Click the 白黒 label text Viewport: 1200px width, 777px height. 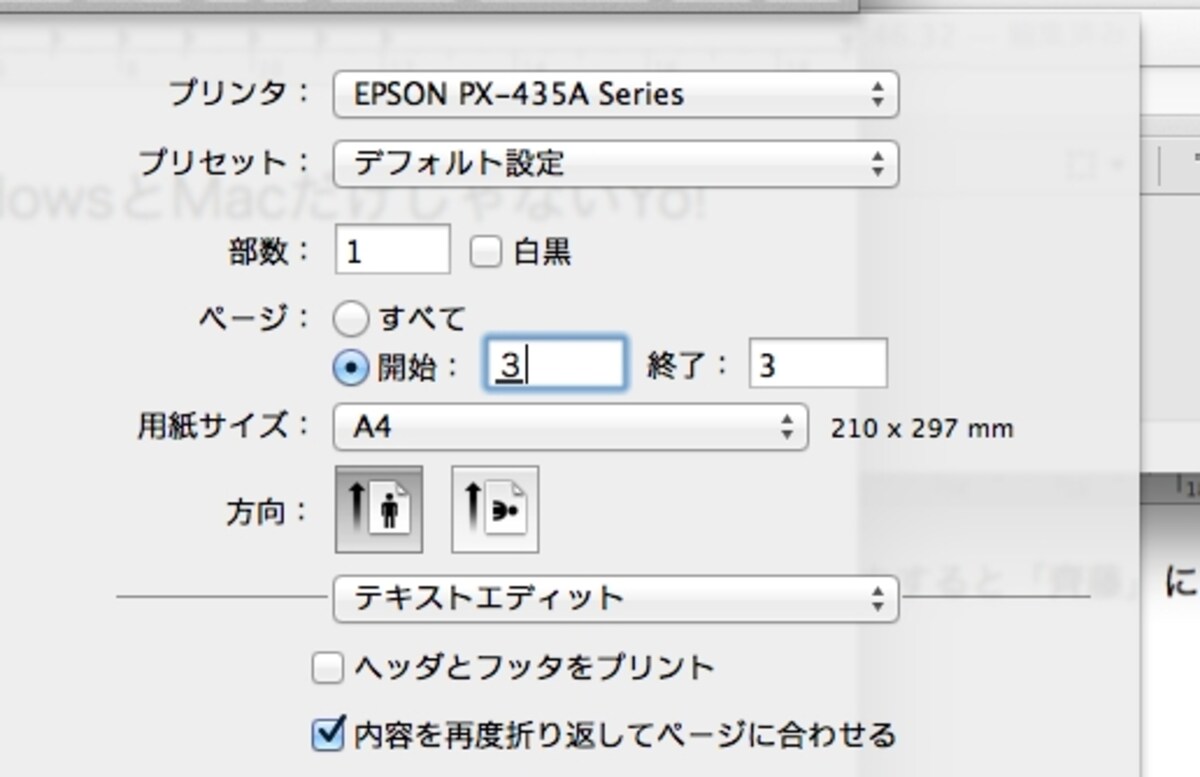coord(542,252)
